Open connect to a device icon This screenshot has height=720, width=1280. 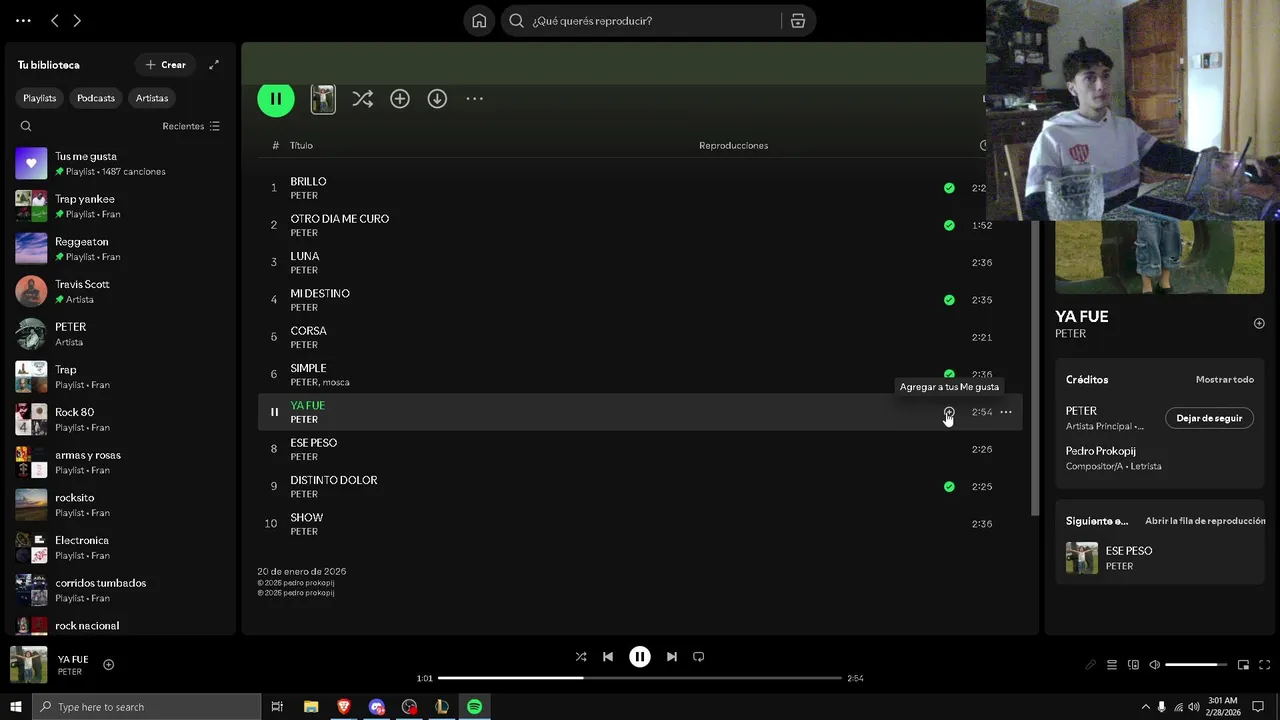pos(1133,665)
